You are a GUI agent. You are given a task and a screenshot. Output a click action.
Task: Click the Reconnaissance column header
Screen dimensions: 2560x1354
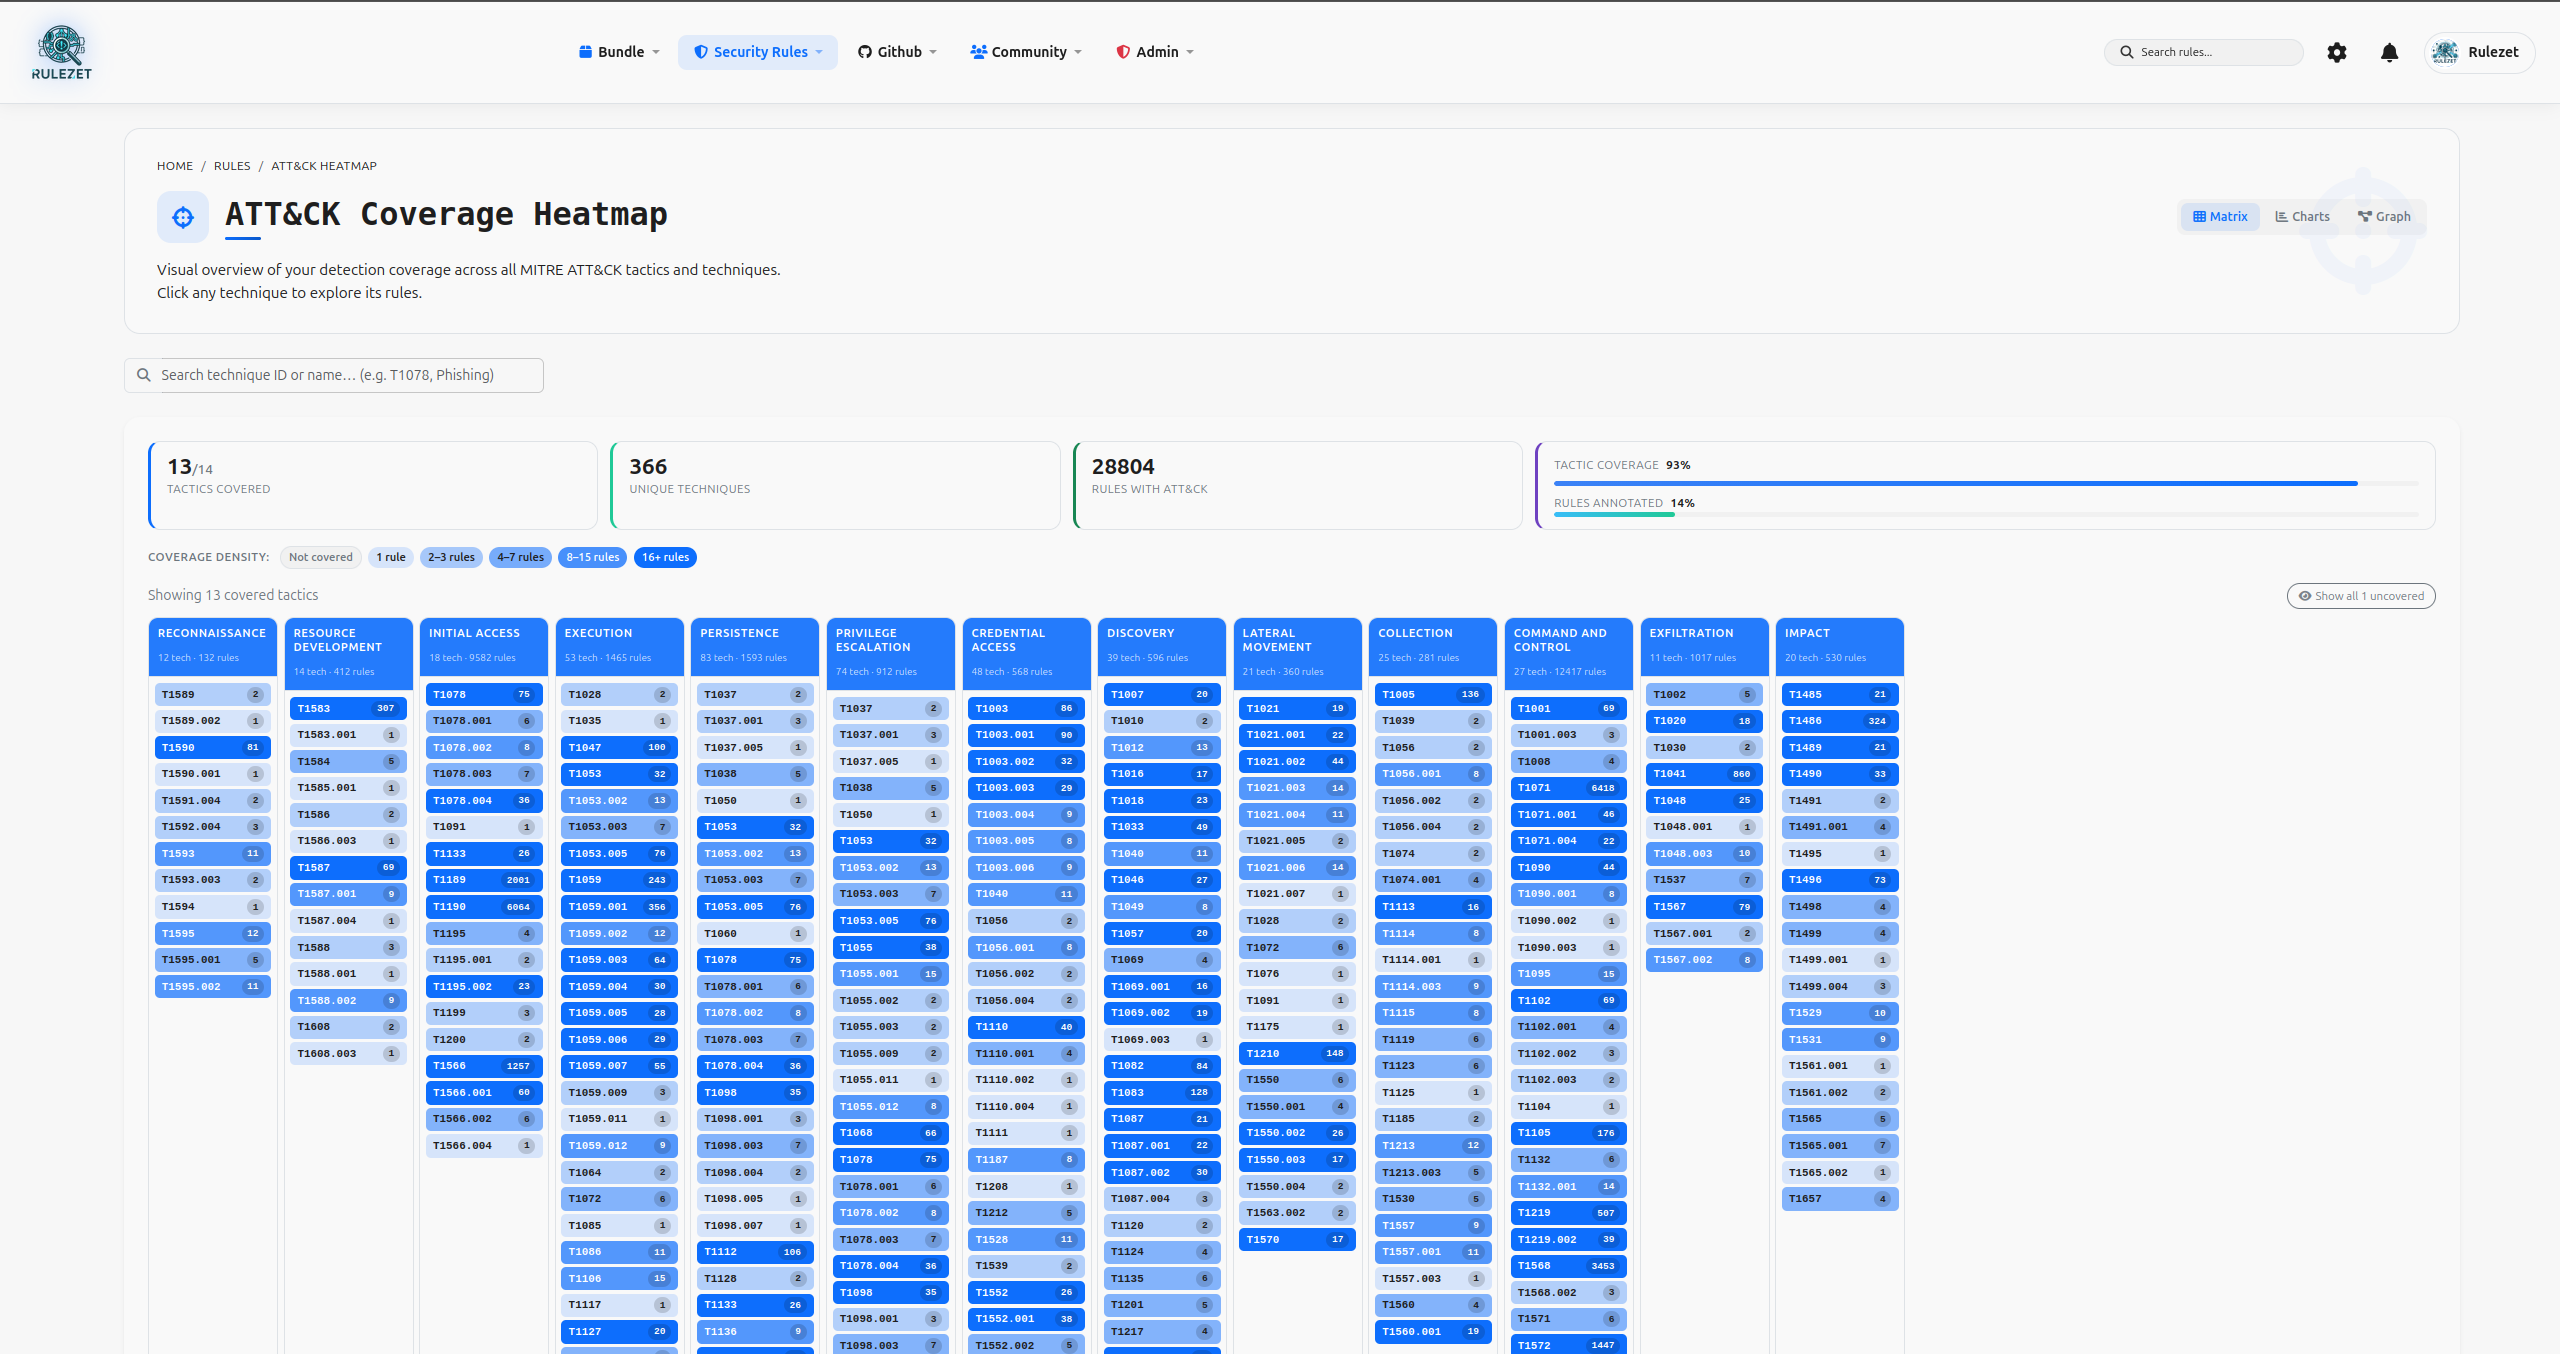pos(212,646)
